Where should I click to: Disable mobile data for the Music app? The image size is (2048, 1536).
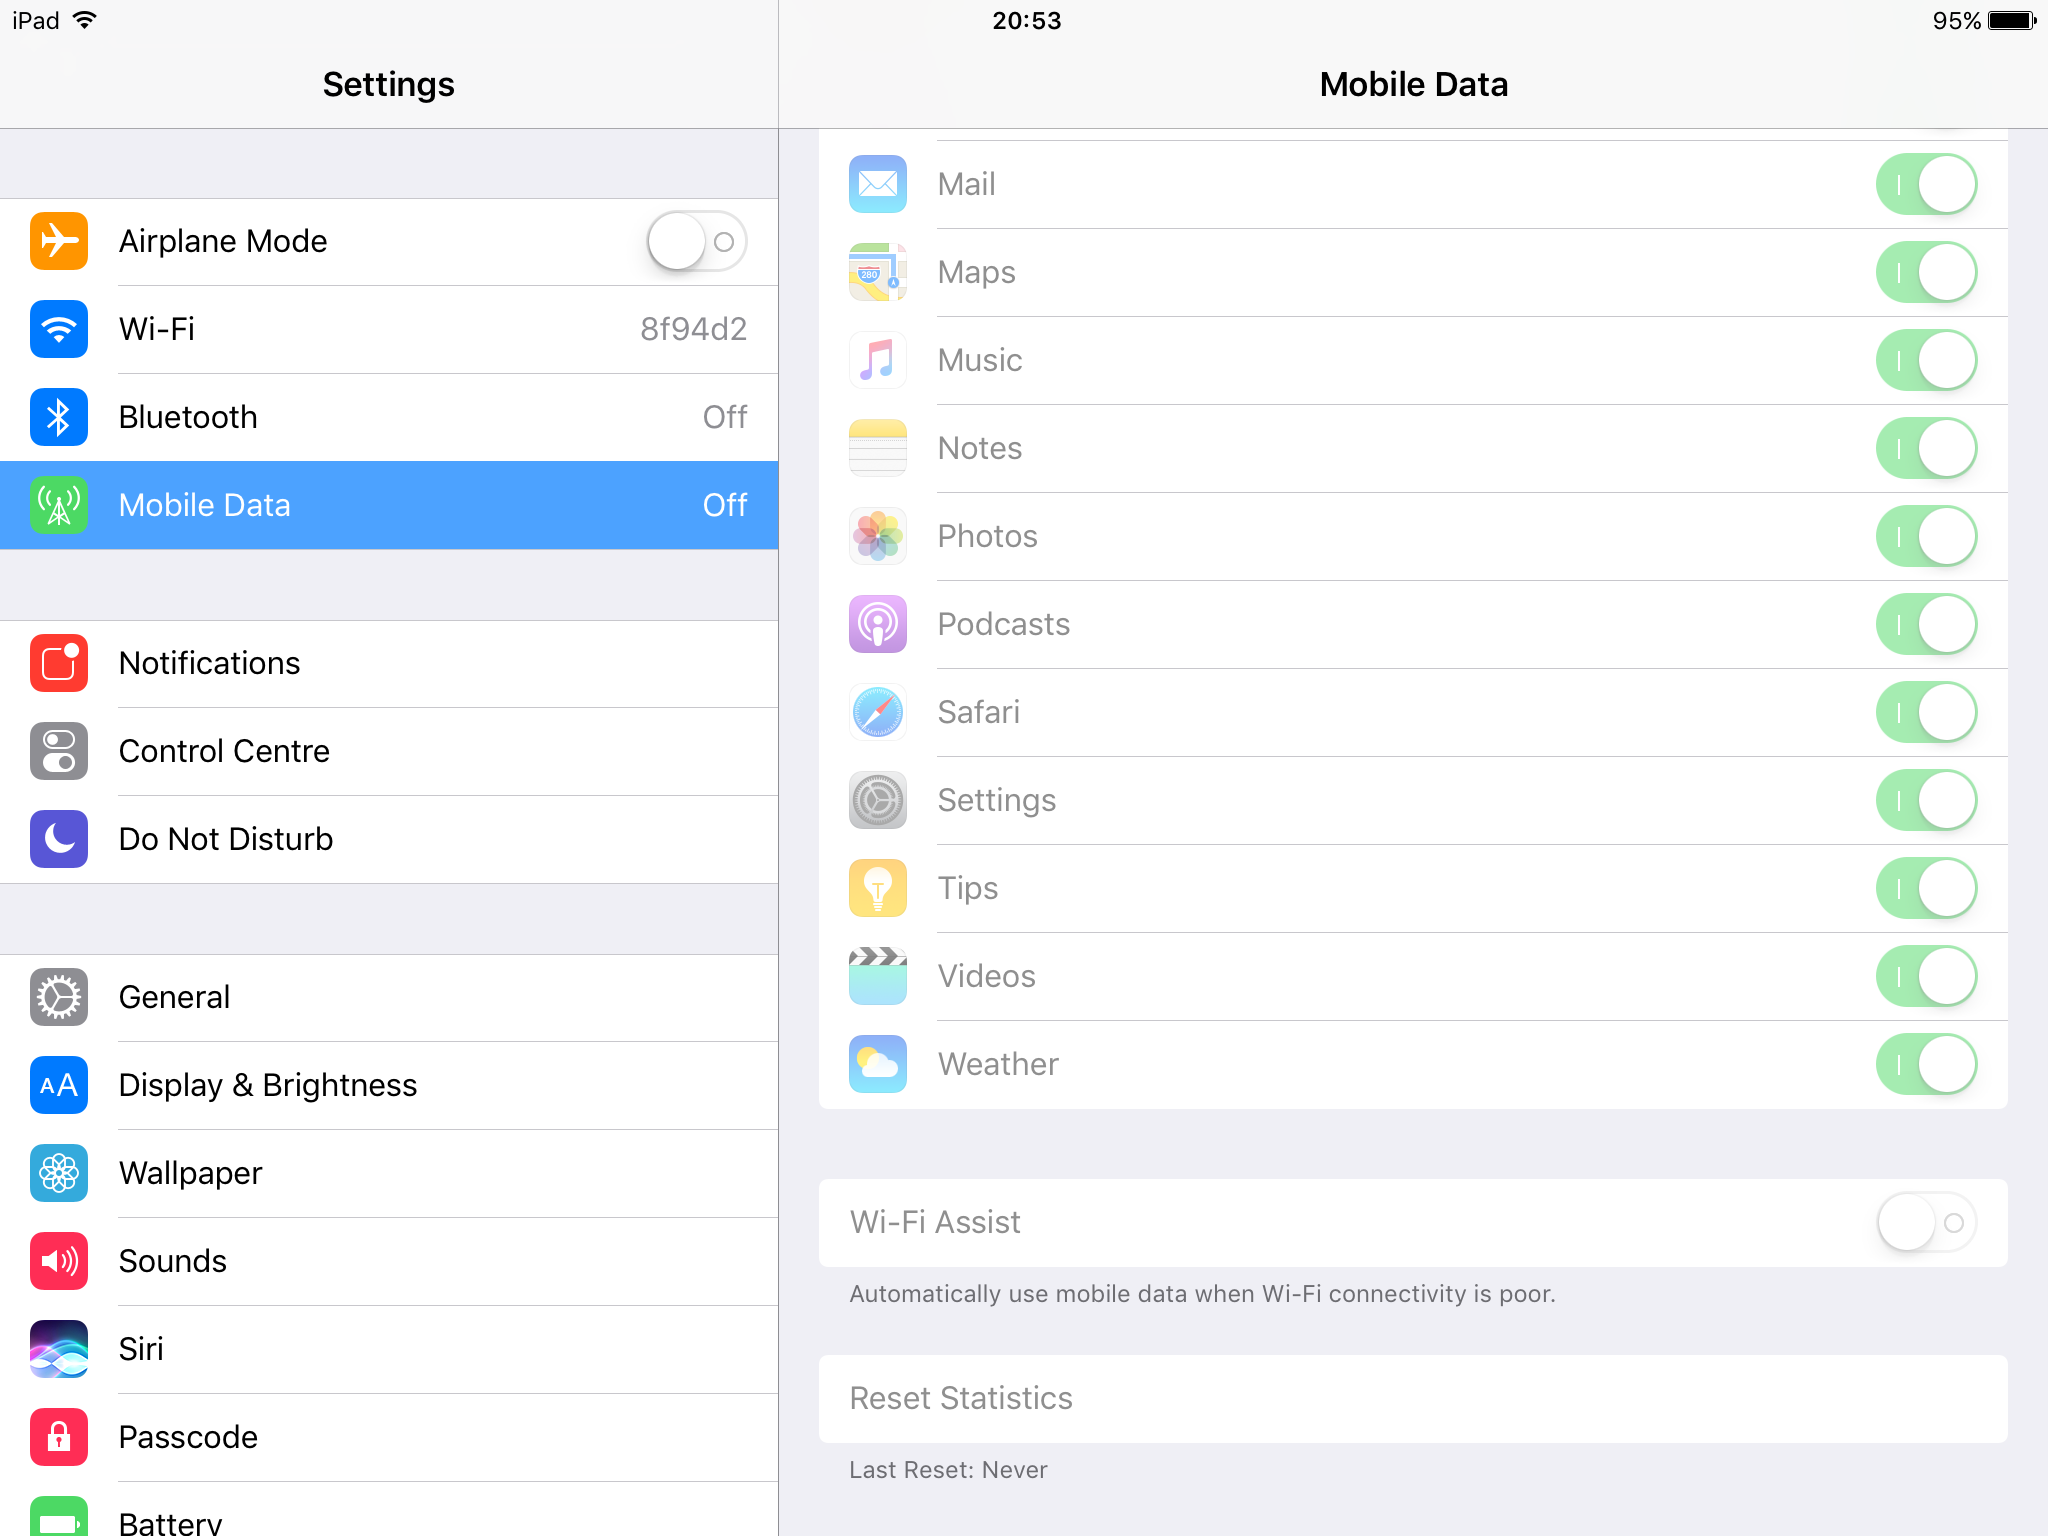pos(1925,360)
